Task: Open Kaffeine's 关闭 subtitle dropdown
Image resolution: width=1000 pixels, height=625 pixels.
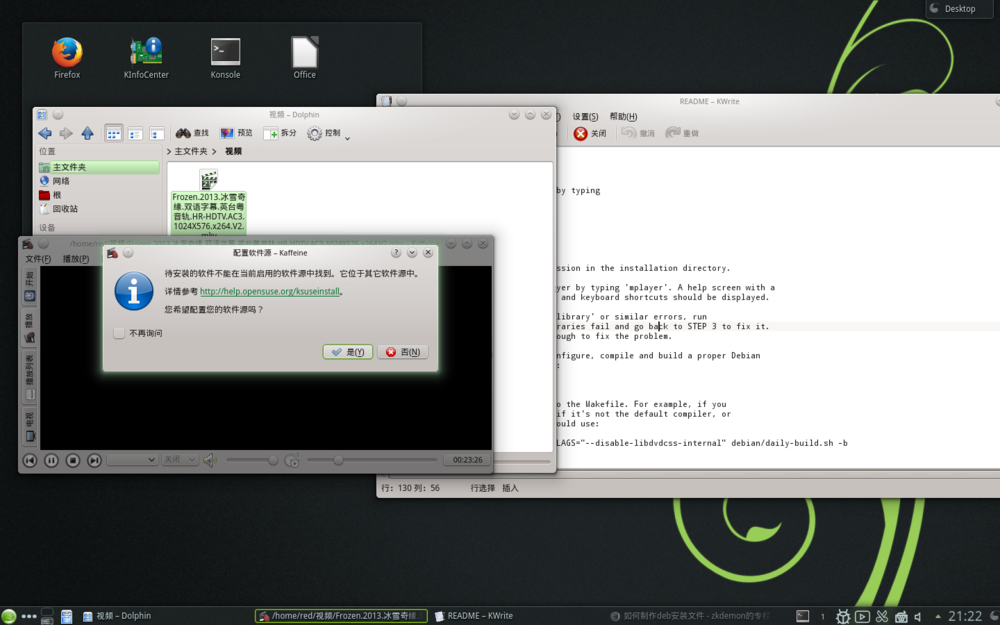Action: pos(179,460)
